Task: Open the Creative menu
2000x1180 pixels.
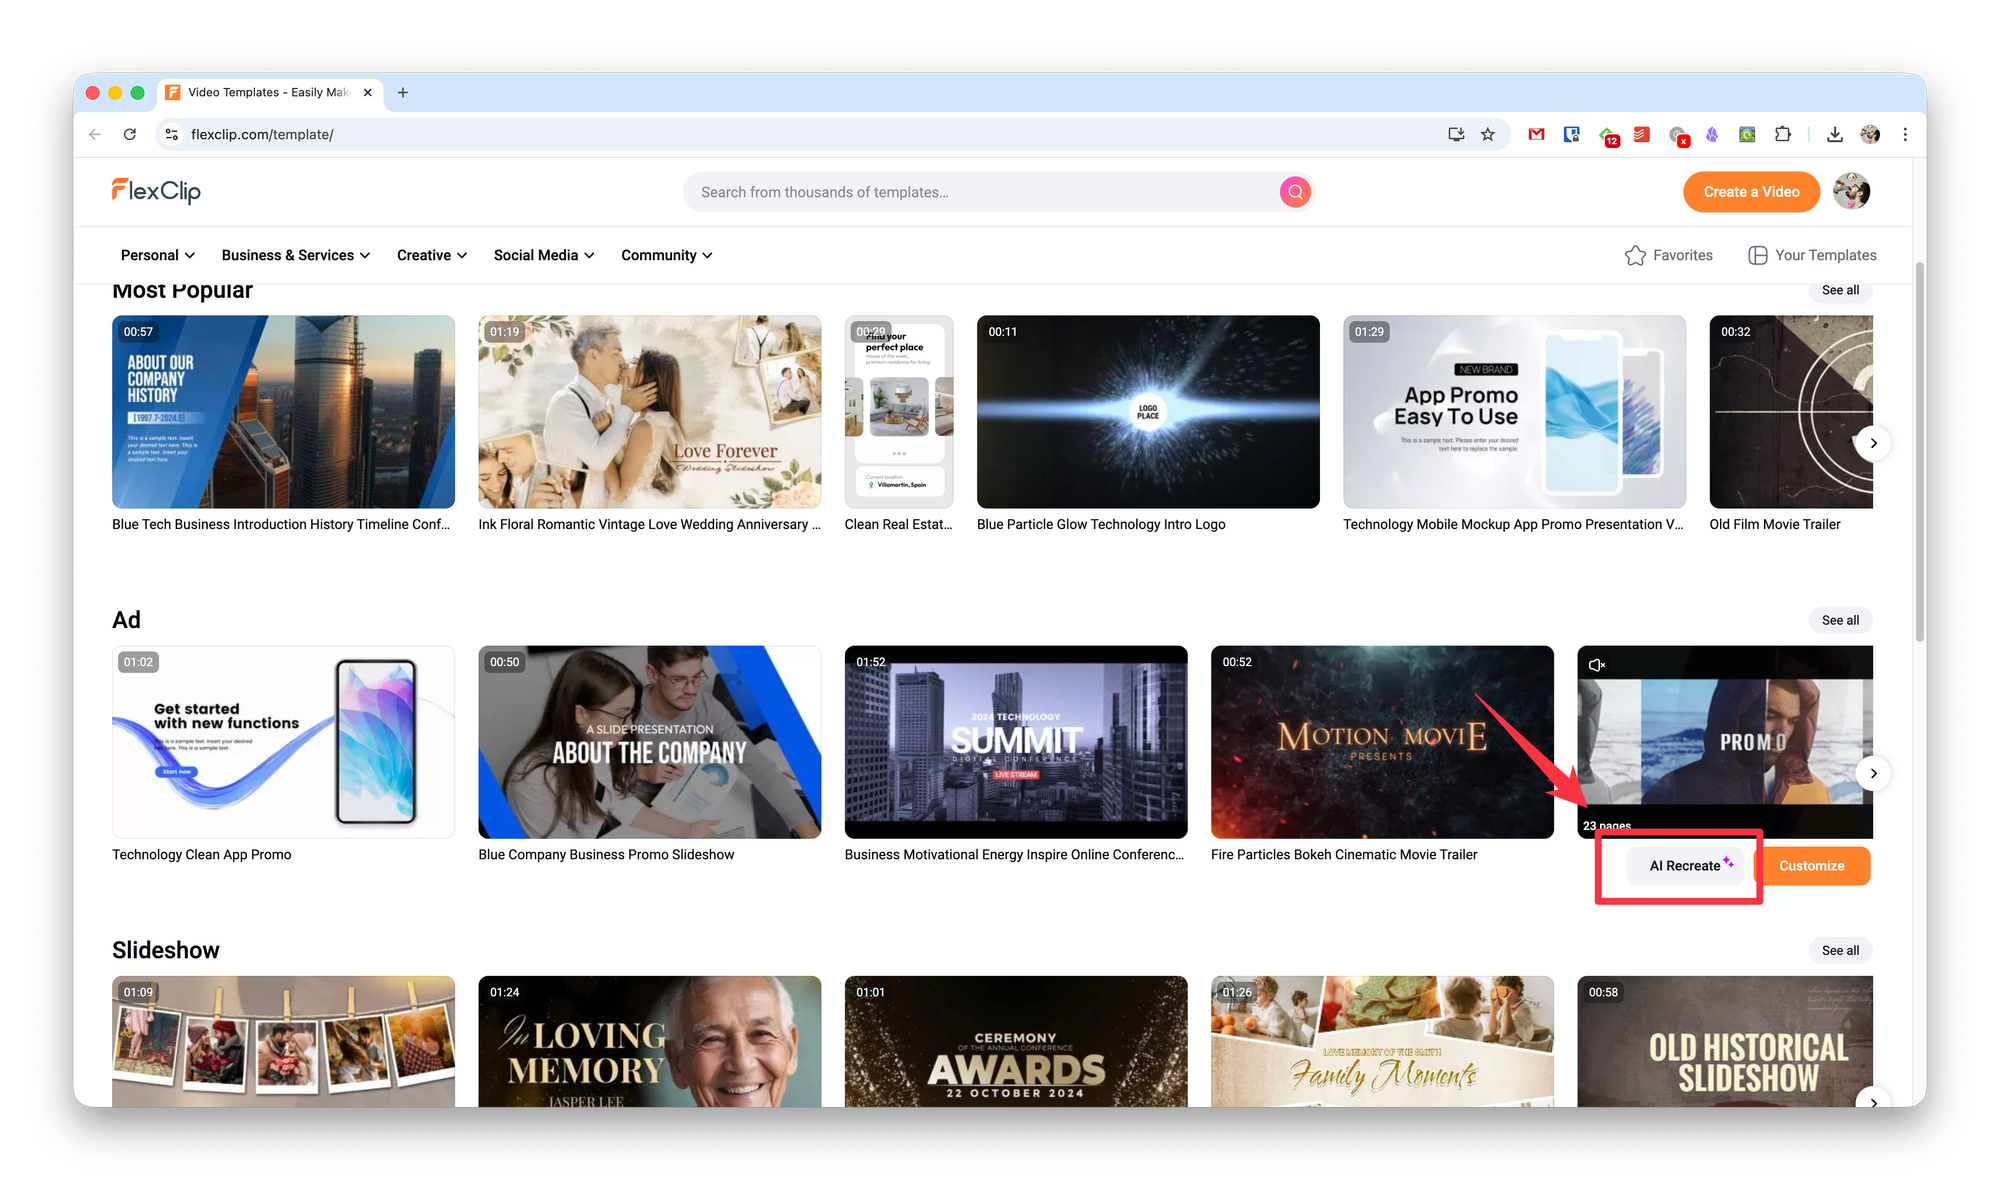Action: point(431,255)
